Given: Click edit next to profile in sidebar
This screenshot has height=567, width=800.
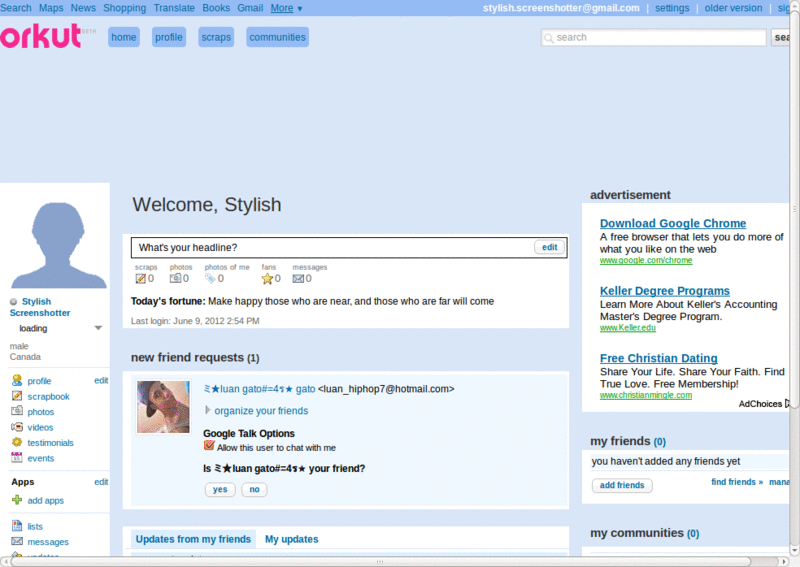Looking at the screenshot, I should coord(101,380).
